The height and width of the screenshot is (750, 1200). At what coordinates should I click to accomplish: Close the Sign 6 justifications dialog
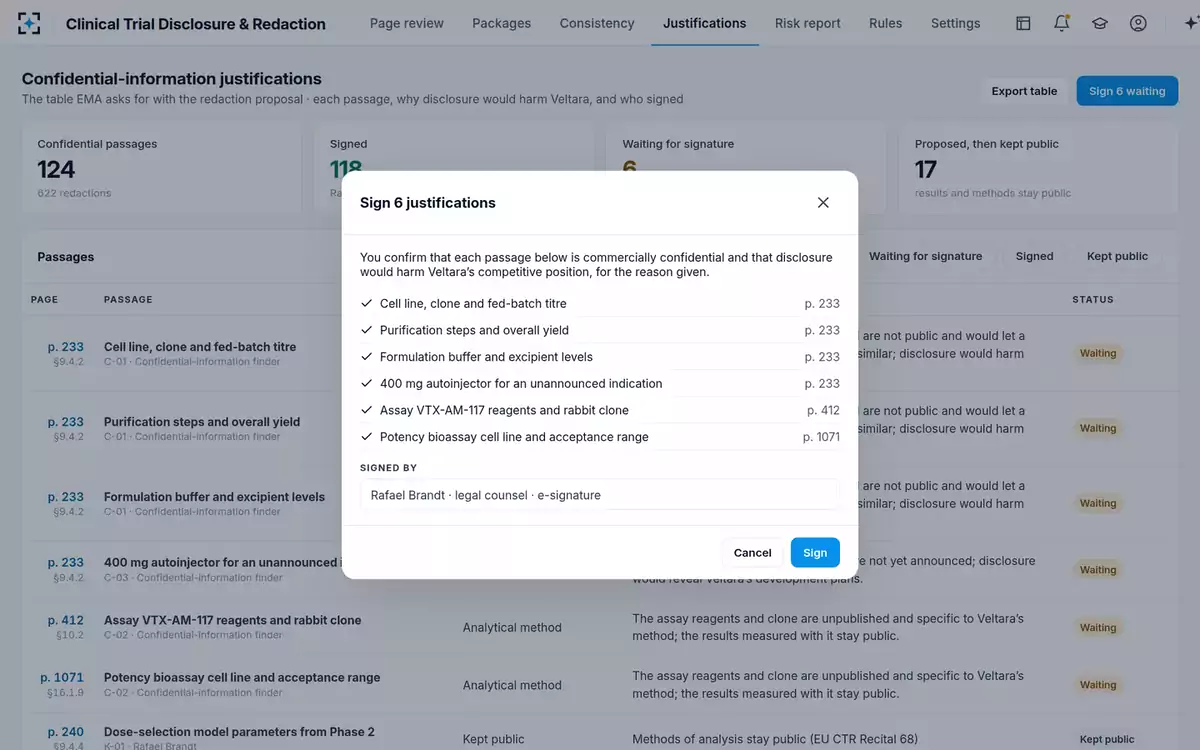[x=823, y=202]
